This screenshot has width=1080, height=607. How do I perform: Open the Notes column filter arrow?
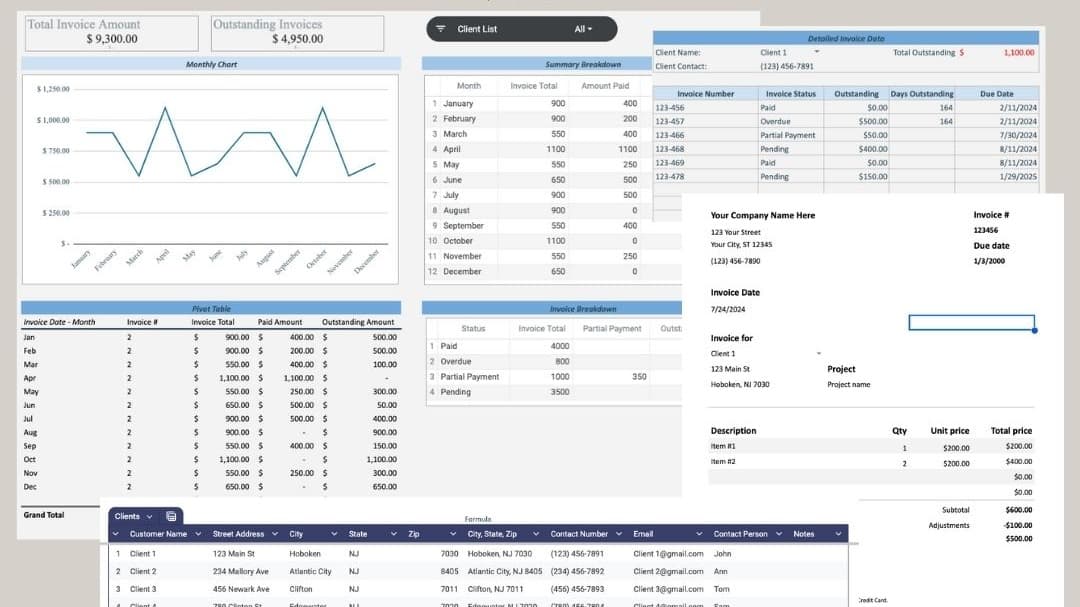(x=838, y=534)
